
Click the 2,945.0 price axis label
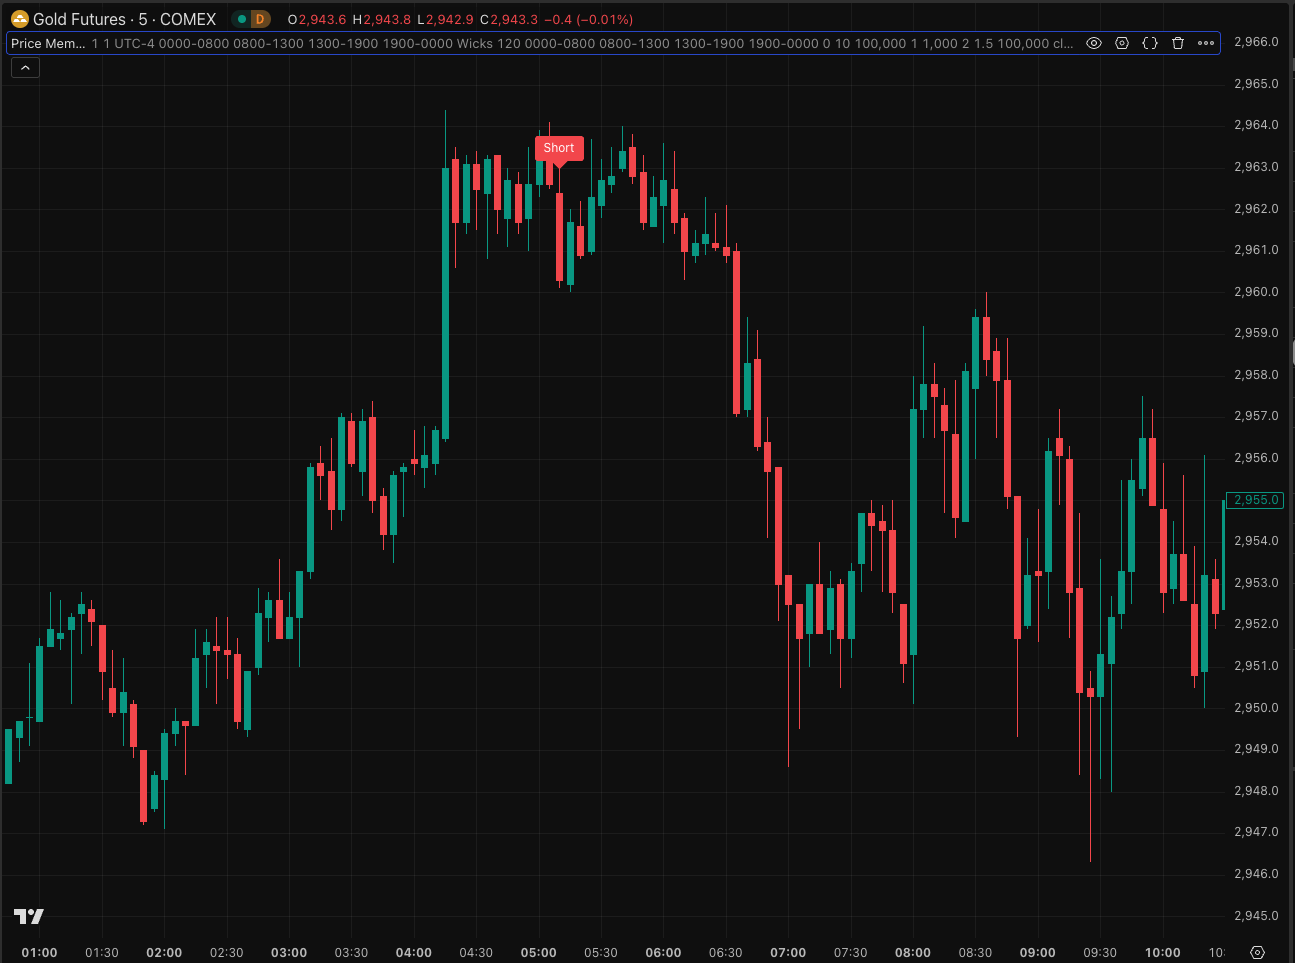click(x=1256, y=916)
